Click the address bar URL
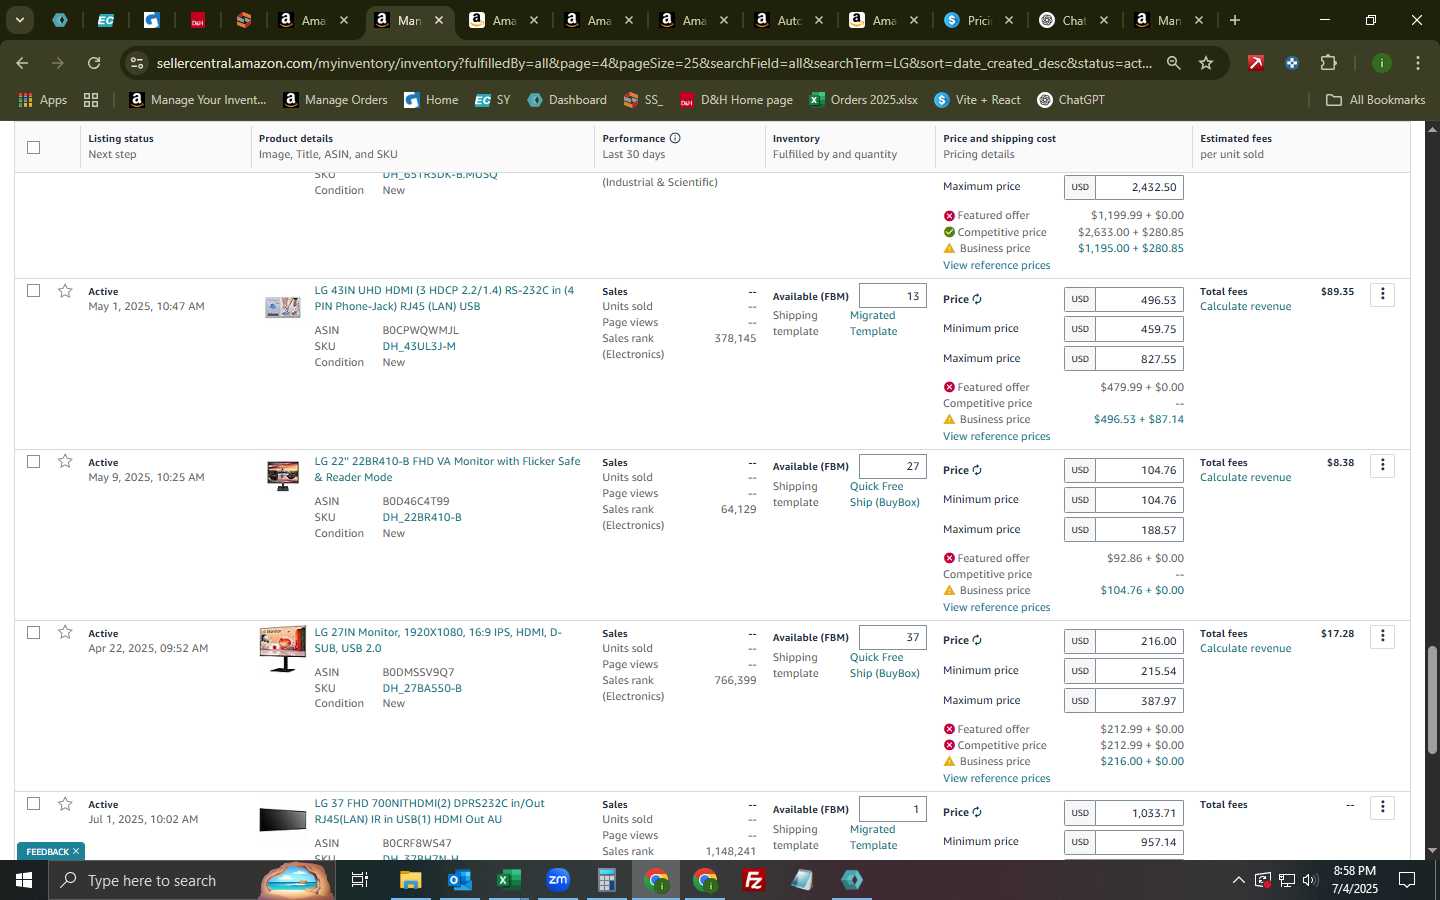Screen dimensions: 1440x900 pos(654,63)
